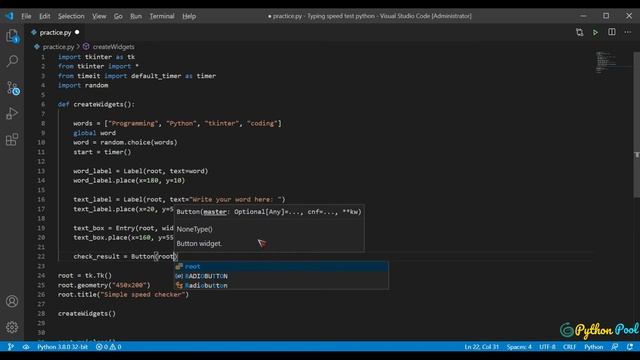Open the Selection menu
The image size is (640, 360).
[71, 16]
